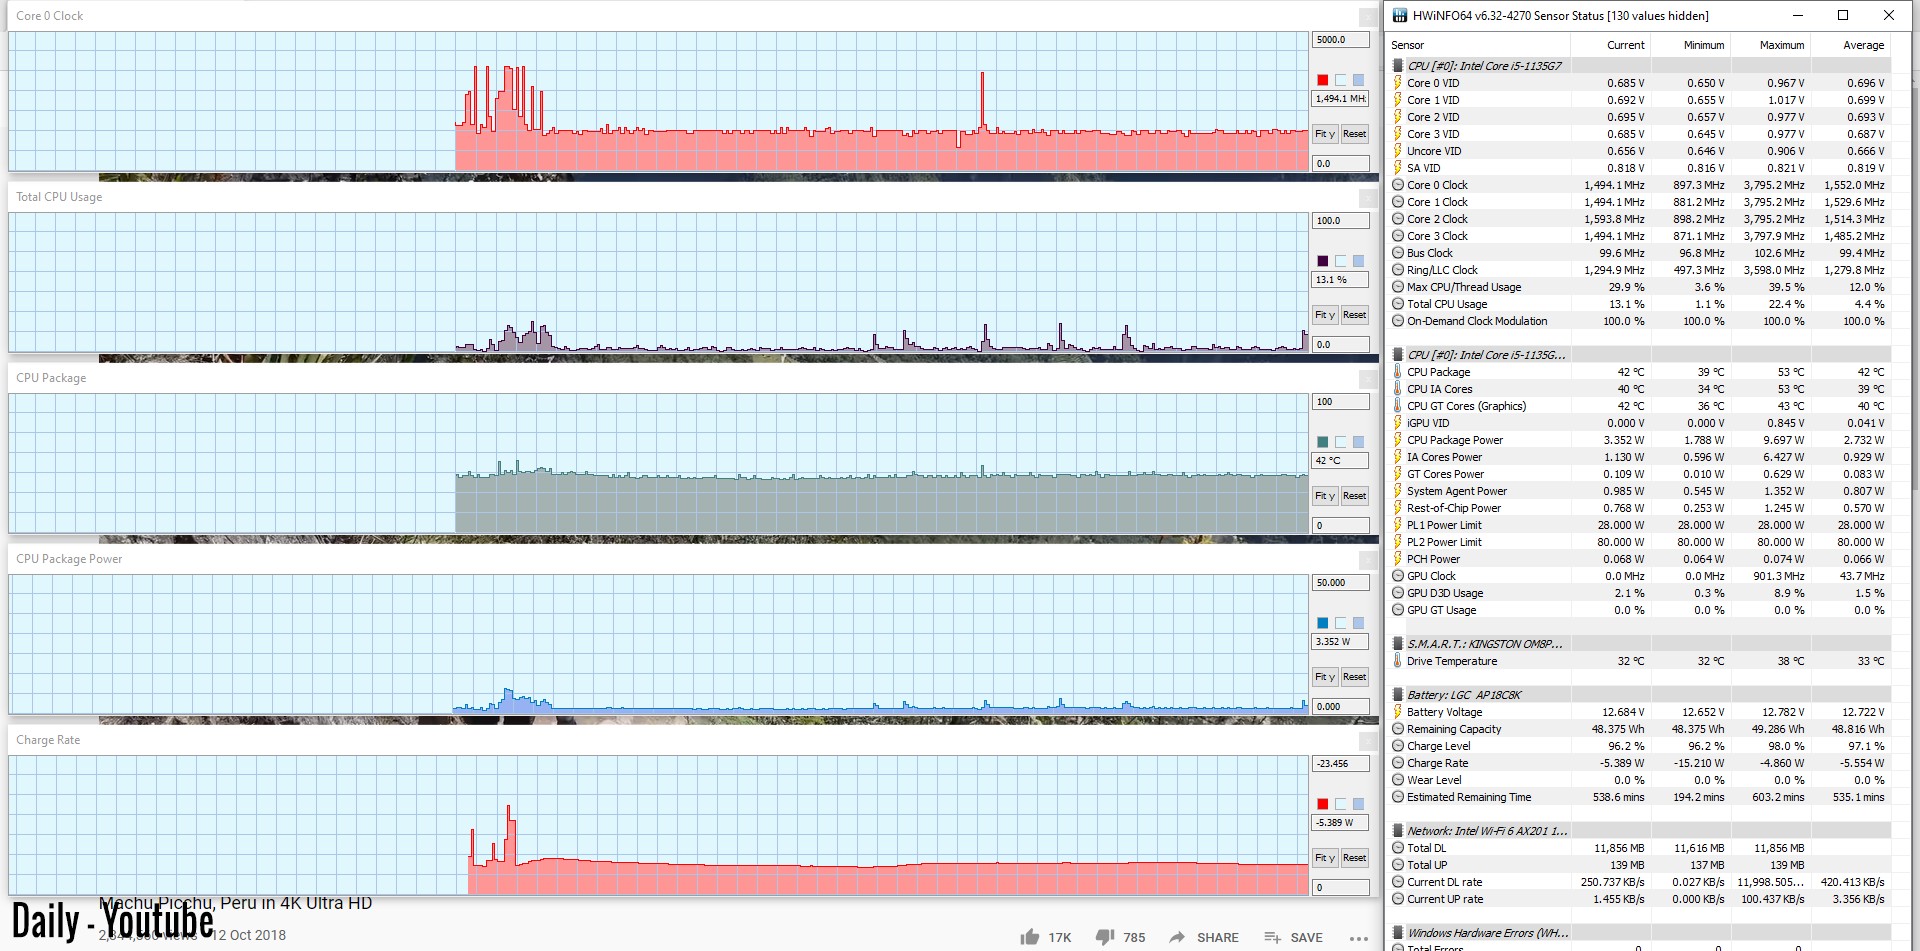
Task: Click Fit y button on Core 0 Clock graph
Action: pyautogui.click(x=1324, y=134)
